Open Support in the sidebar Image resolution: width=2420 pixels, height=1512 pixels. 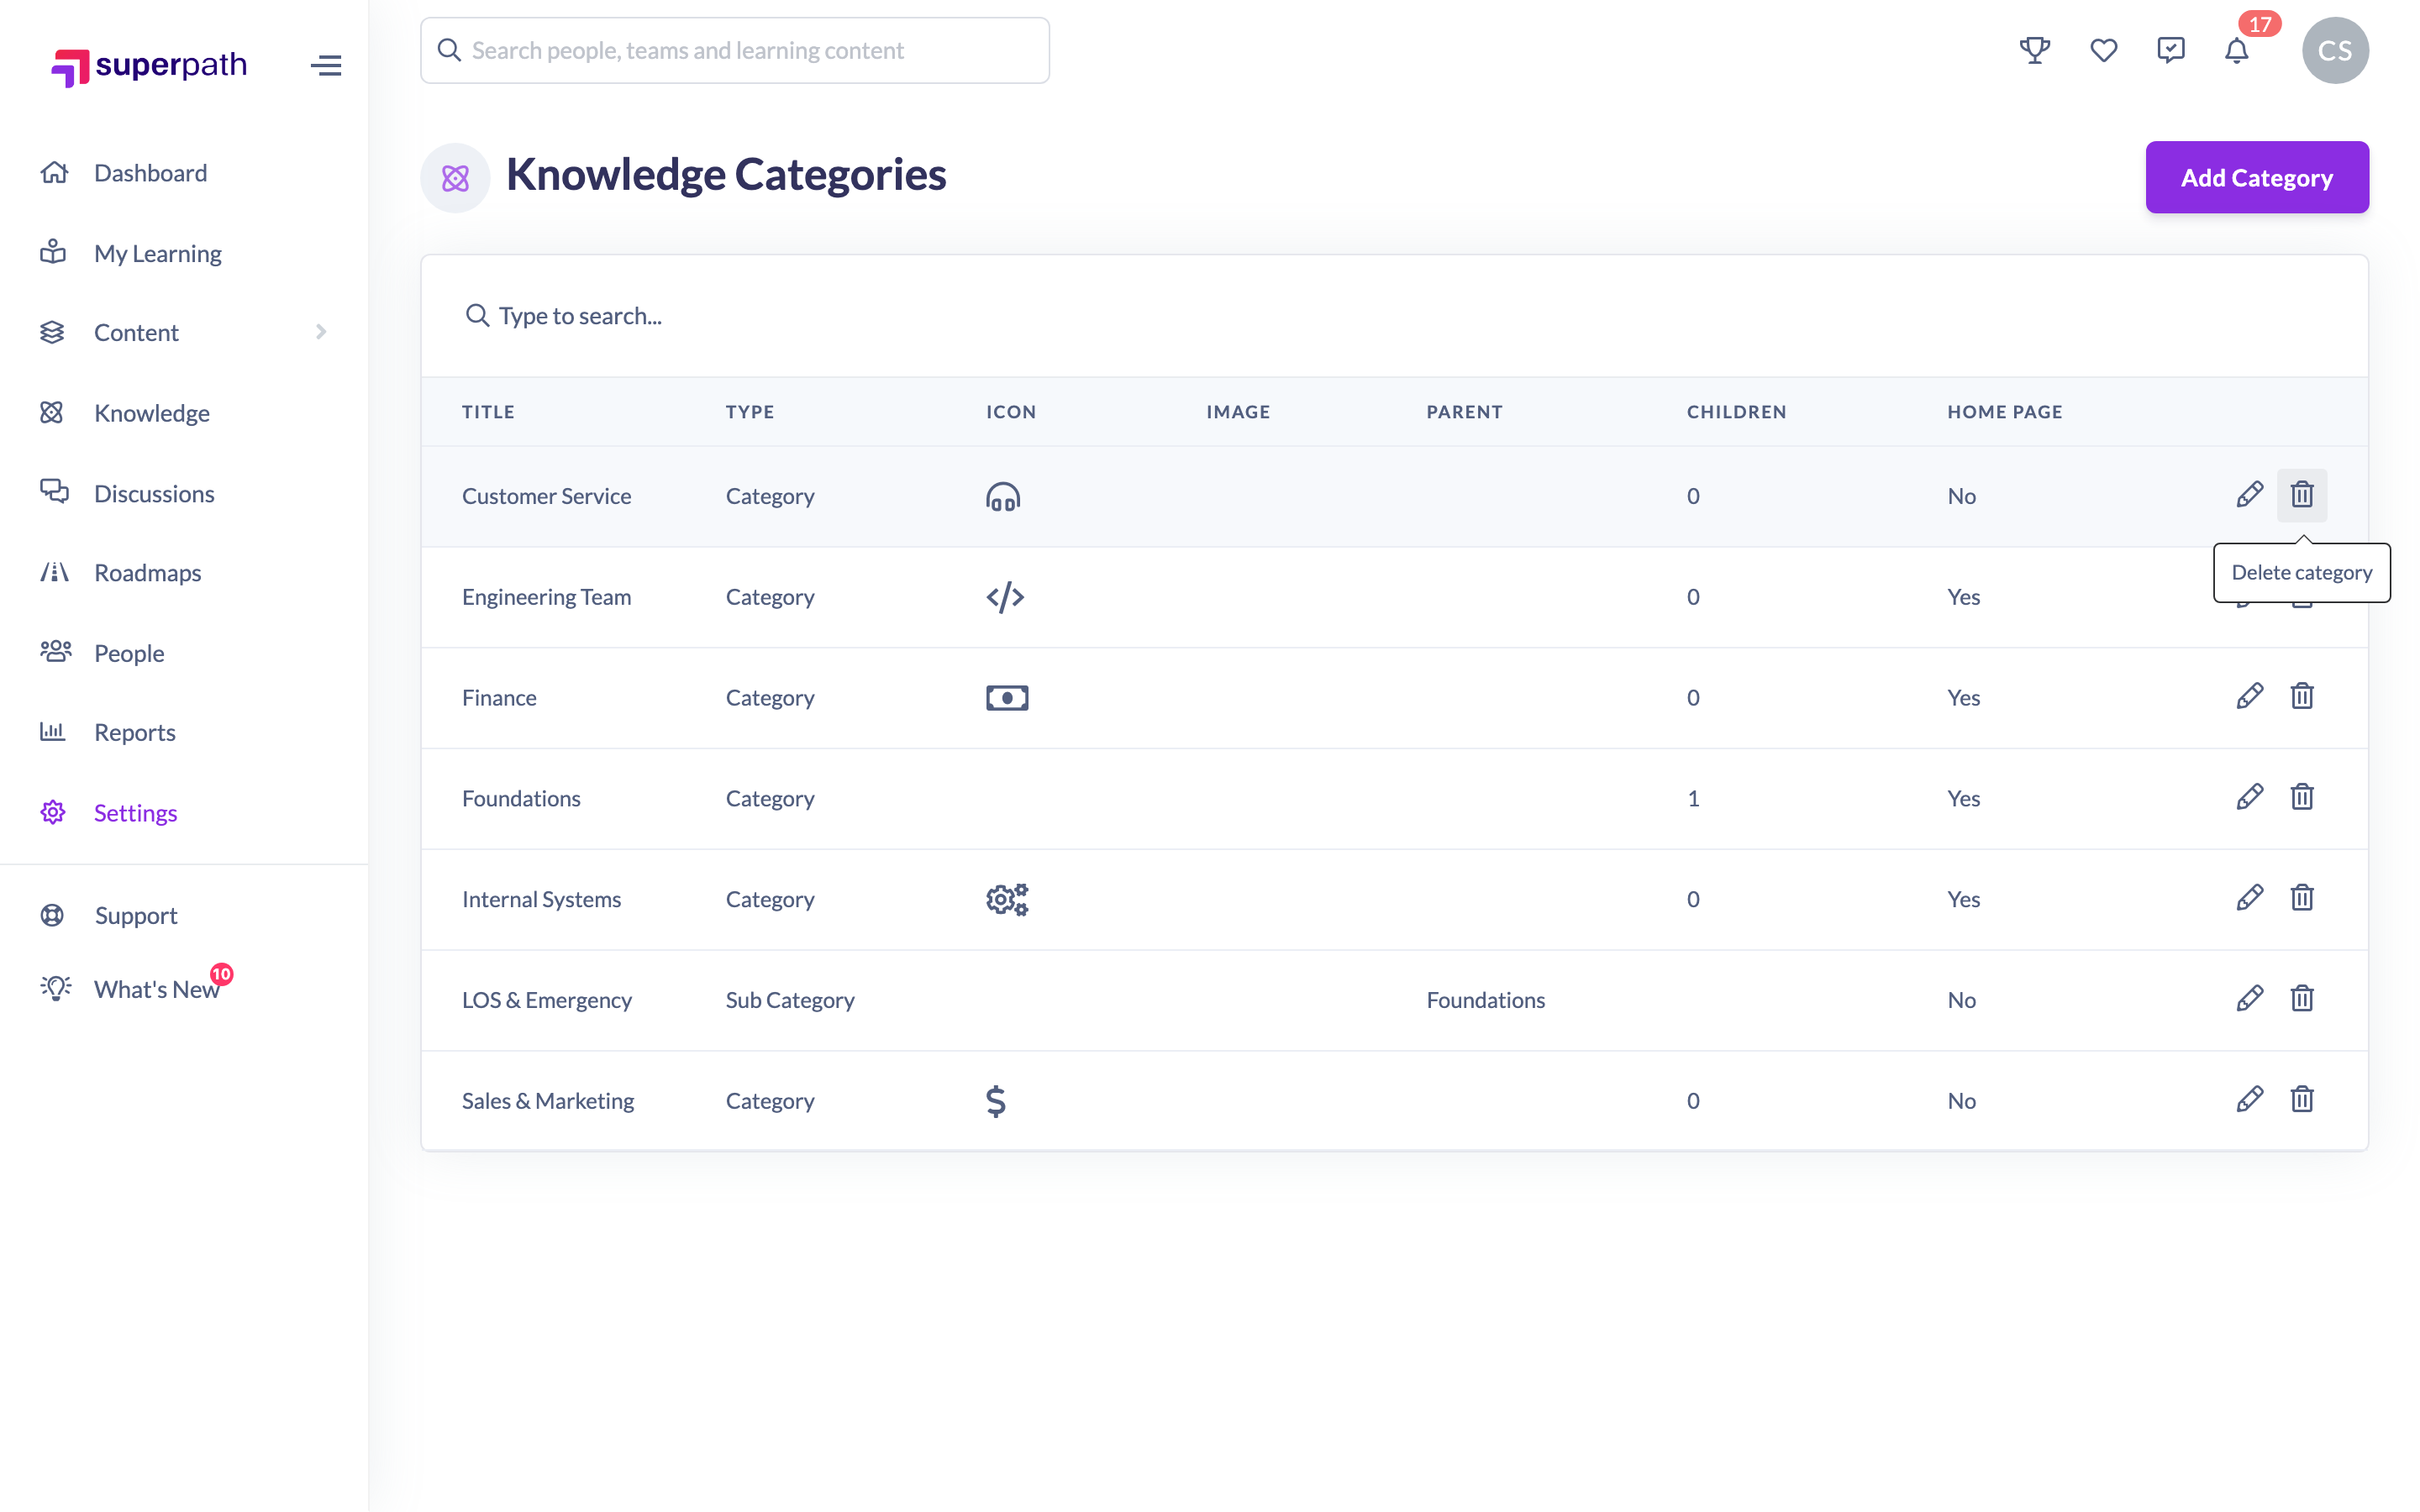[136, 915]
